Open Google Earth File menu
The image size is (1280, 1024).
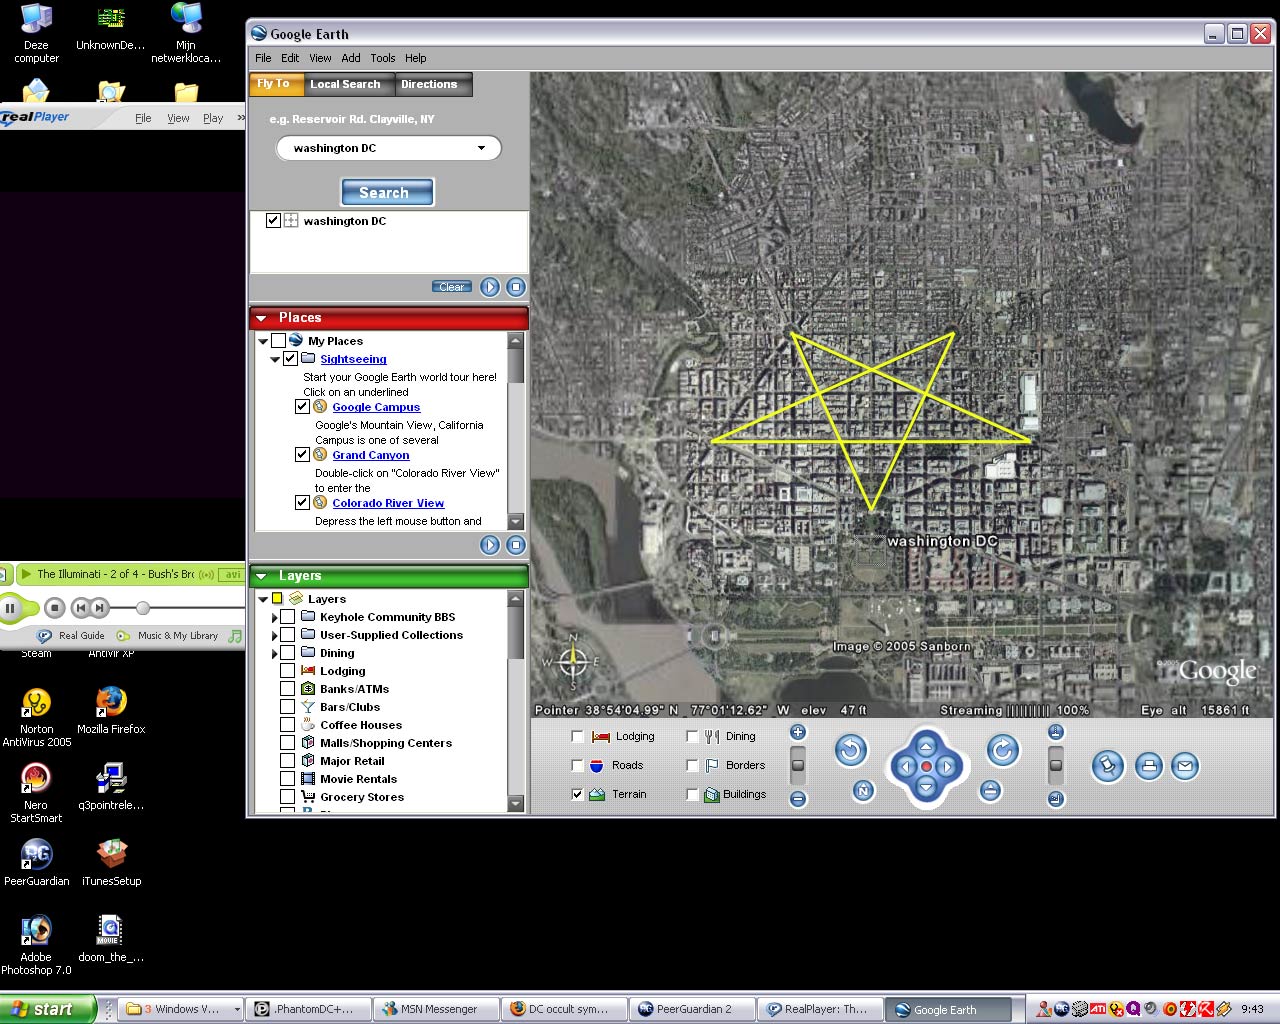tap(263, 58)
